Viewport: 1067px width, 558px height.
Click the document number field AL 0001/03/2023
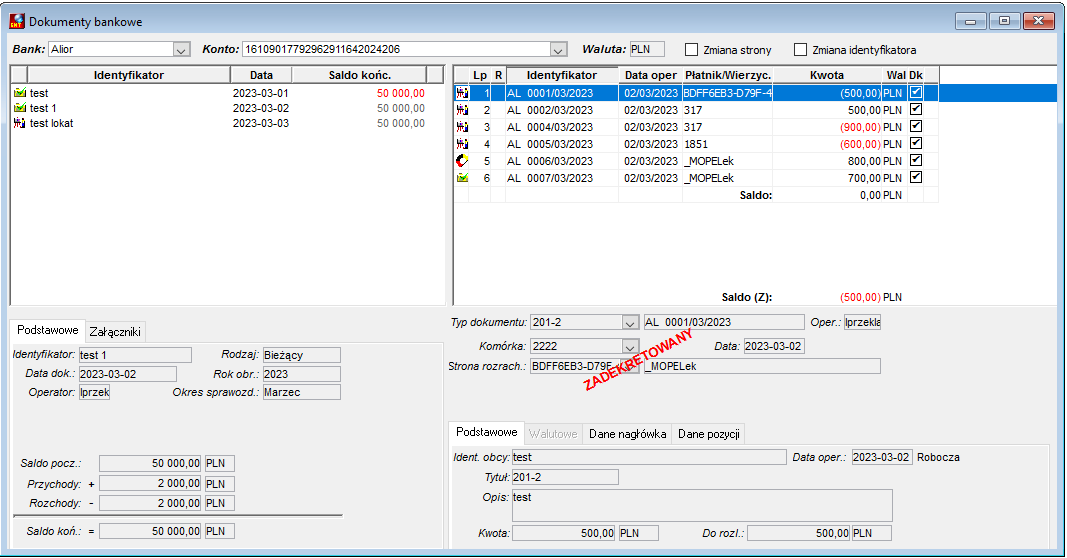coord(724,323)
